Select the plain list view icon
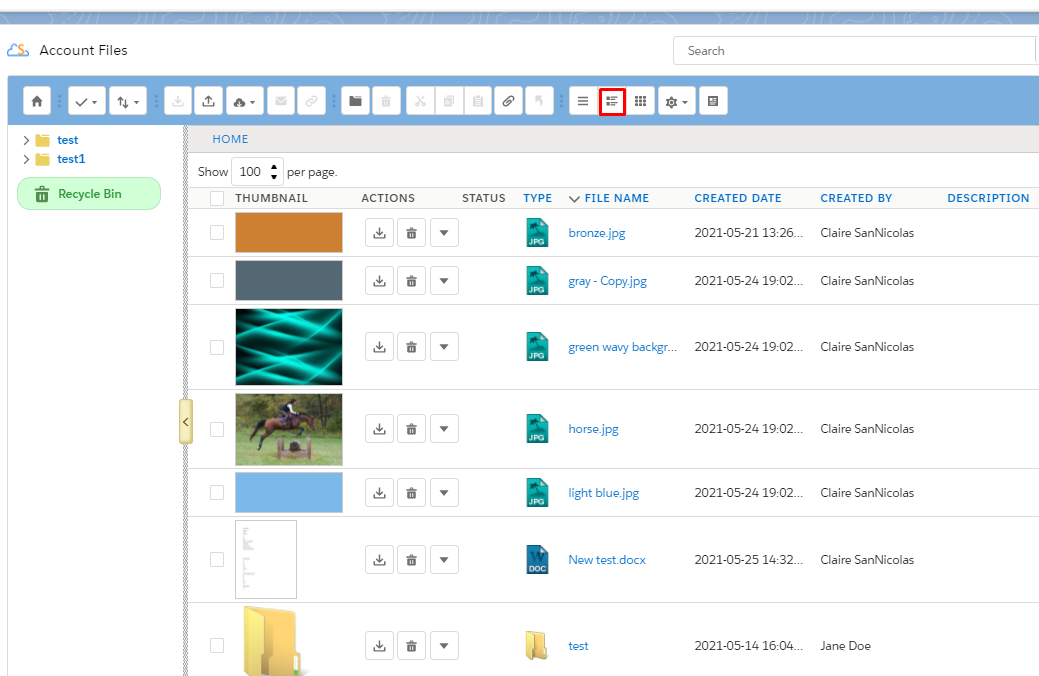This screenshot has width=1039, height=676. click(x=583, y=101)
